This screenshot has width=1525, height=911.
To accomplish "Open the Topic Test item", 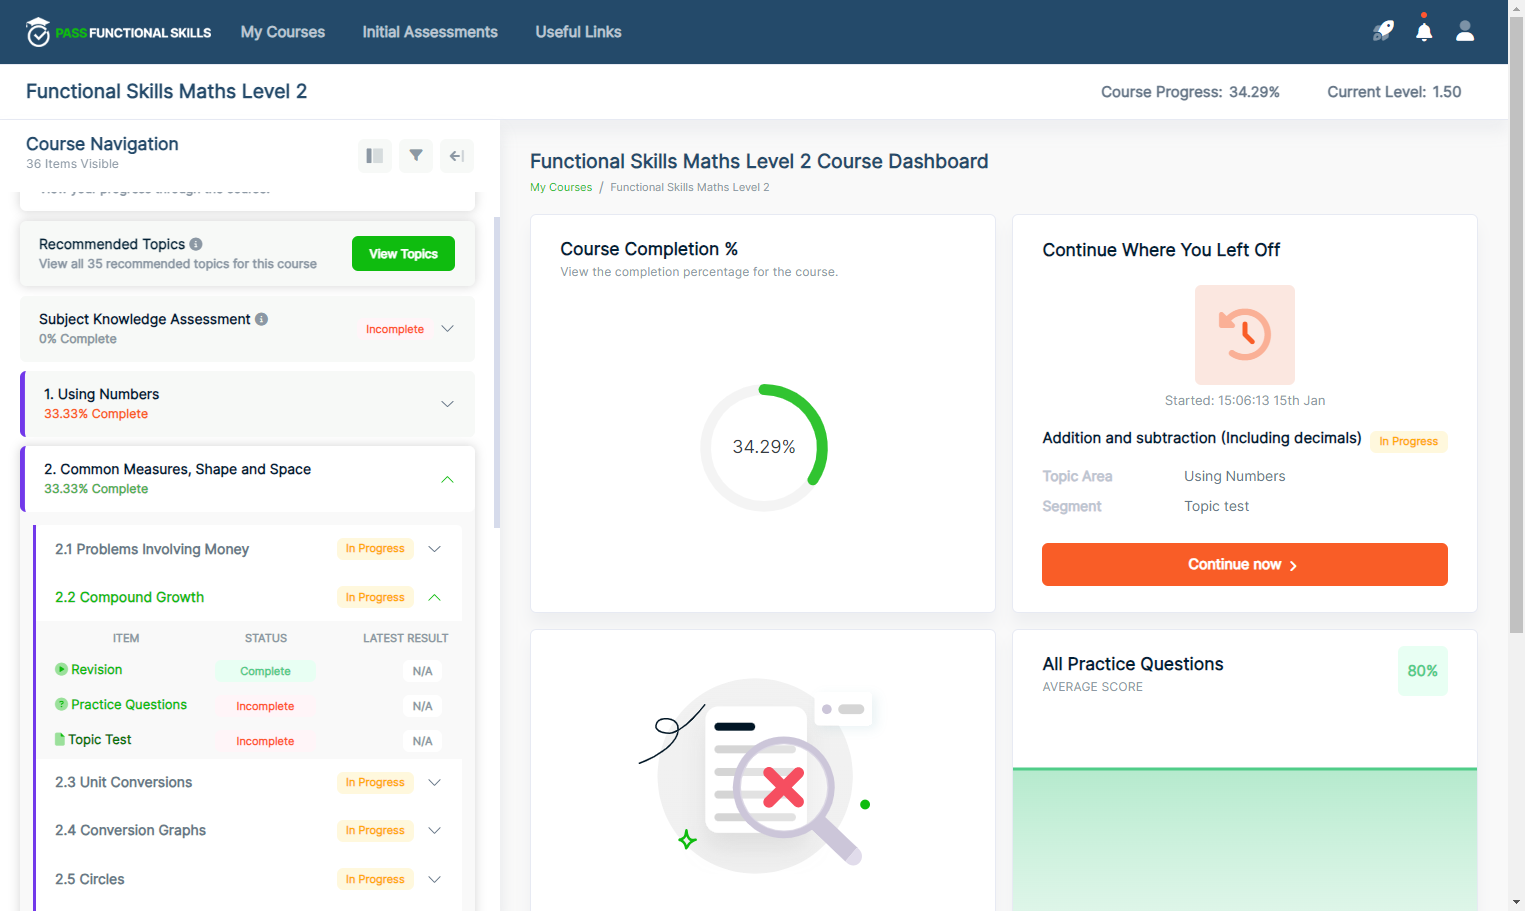I will 100,739.
